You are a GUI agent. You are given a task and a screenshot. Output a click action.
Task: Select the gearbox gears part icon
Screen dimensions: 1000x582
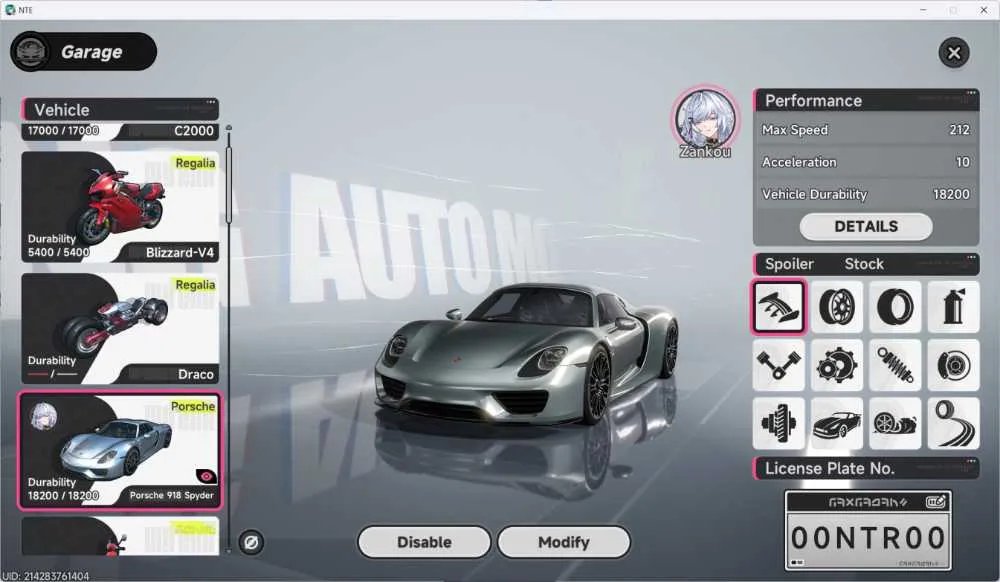click(837, 365)
